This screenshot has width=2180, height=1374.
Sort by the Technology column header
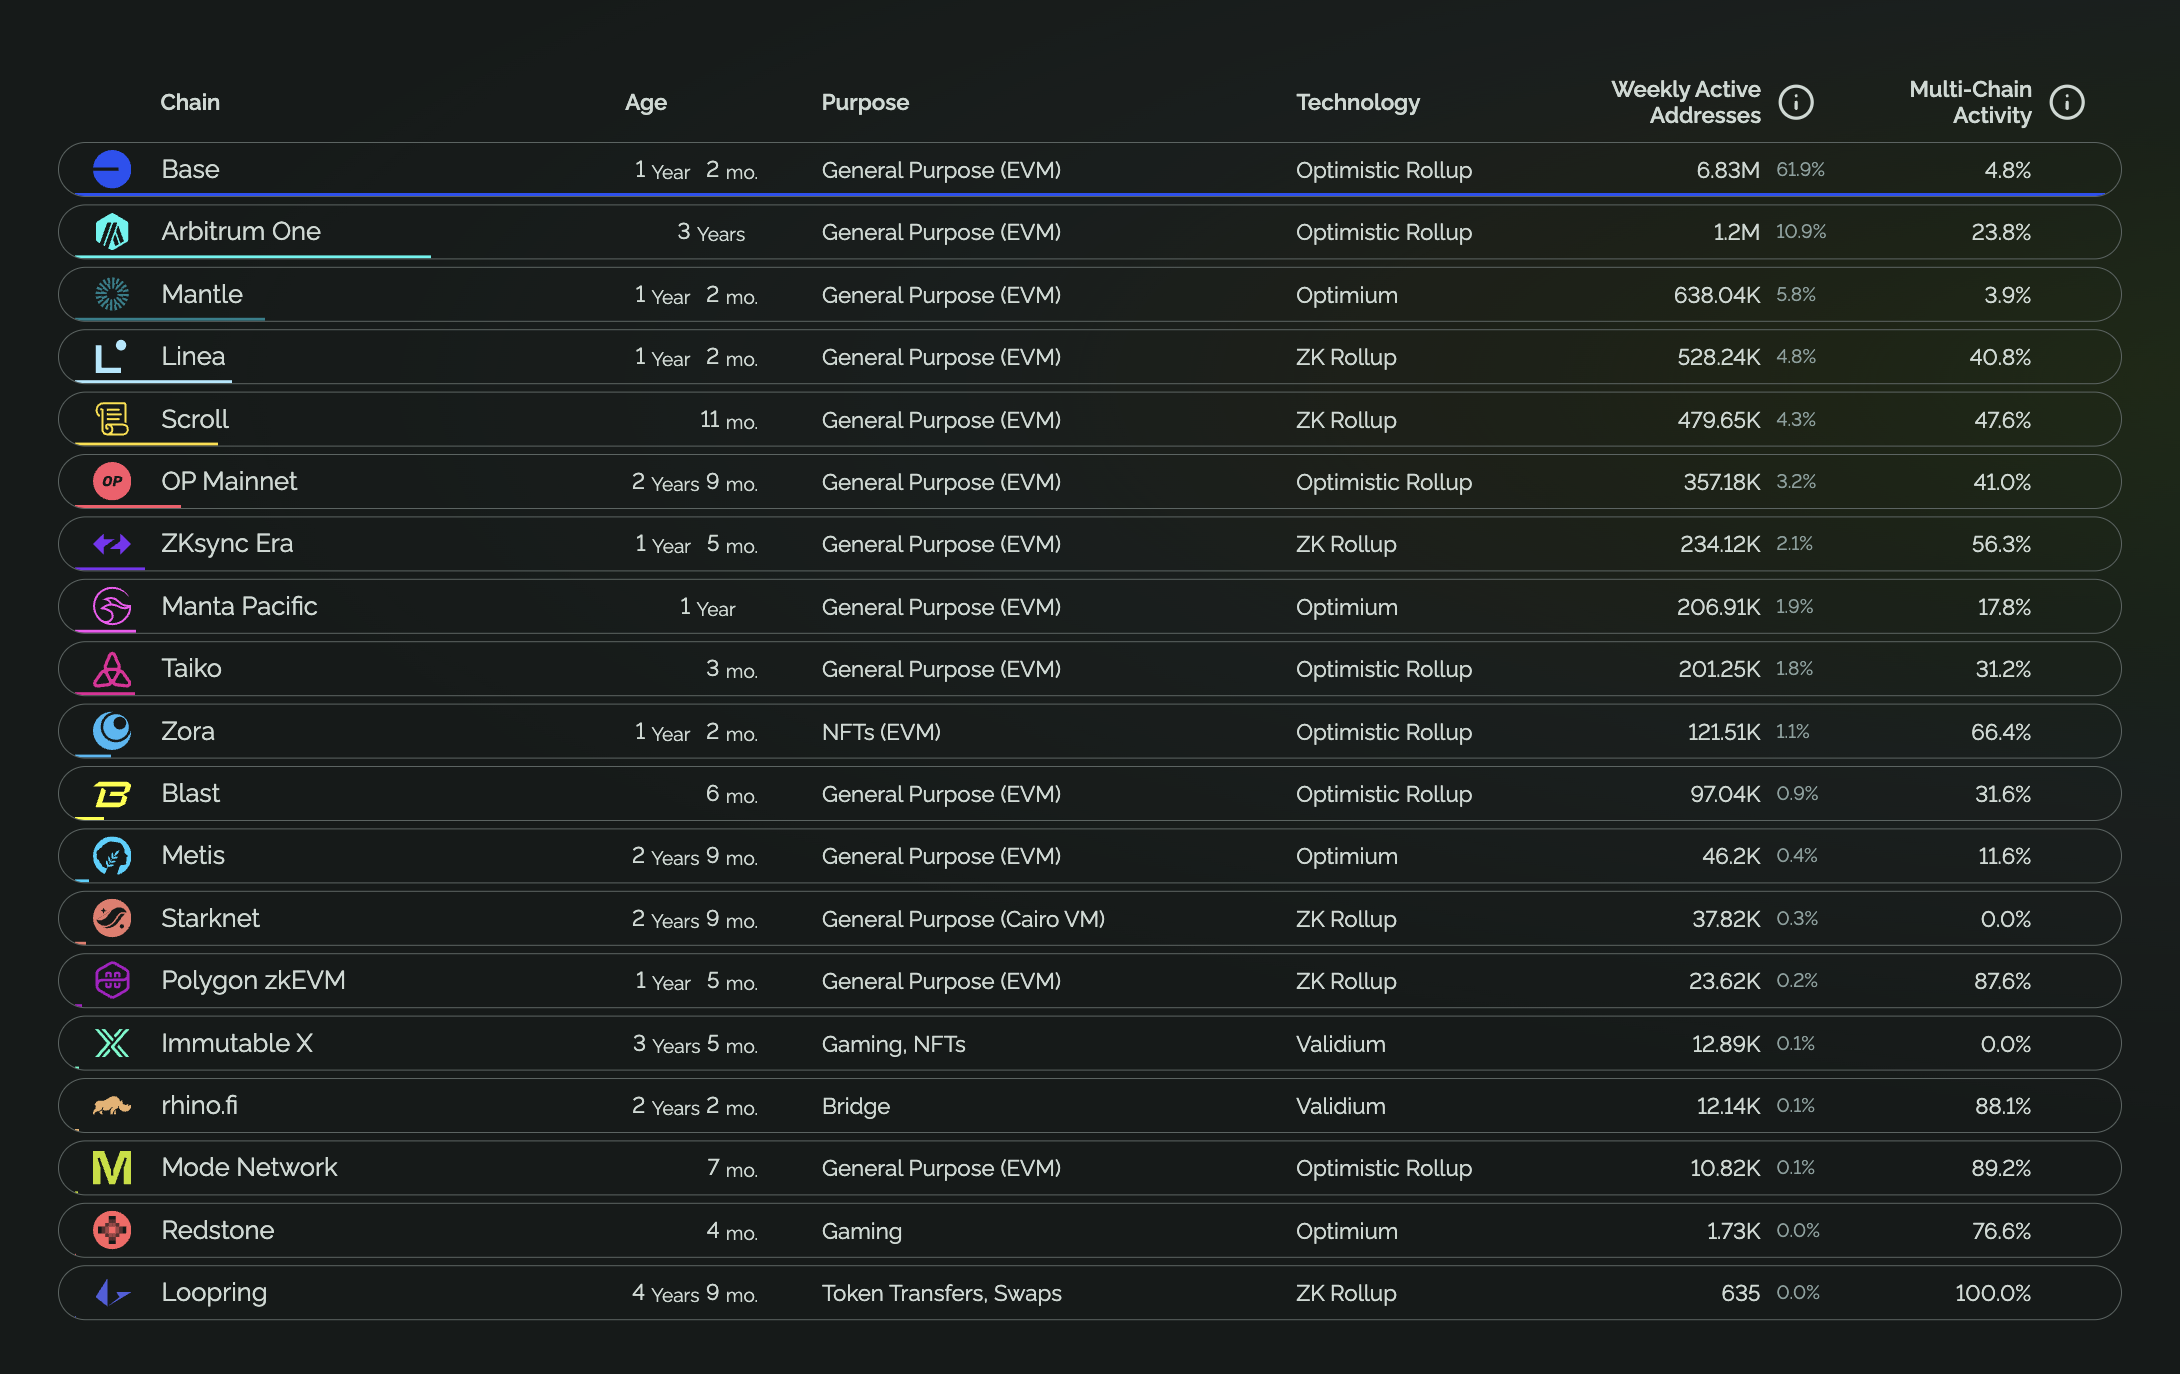[x=1358, y=102]
